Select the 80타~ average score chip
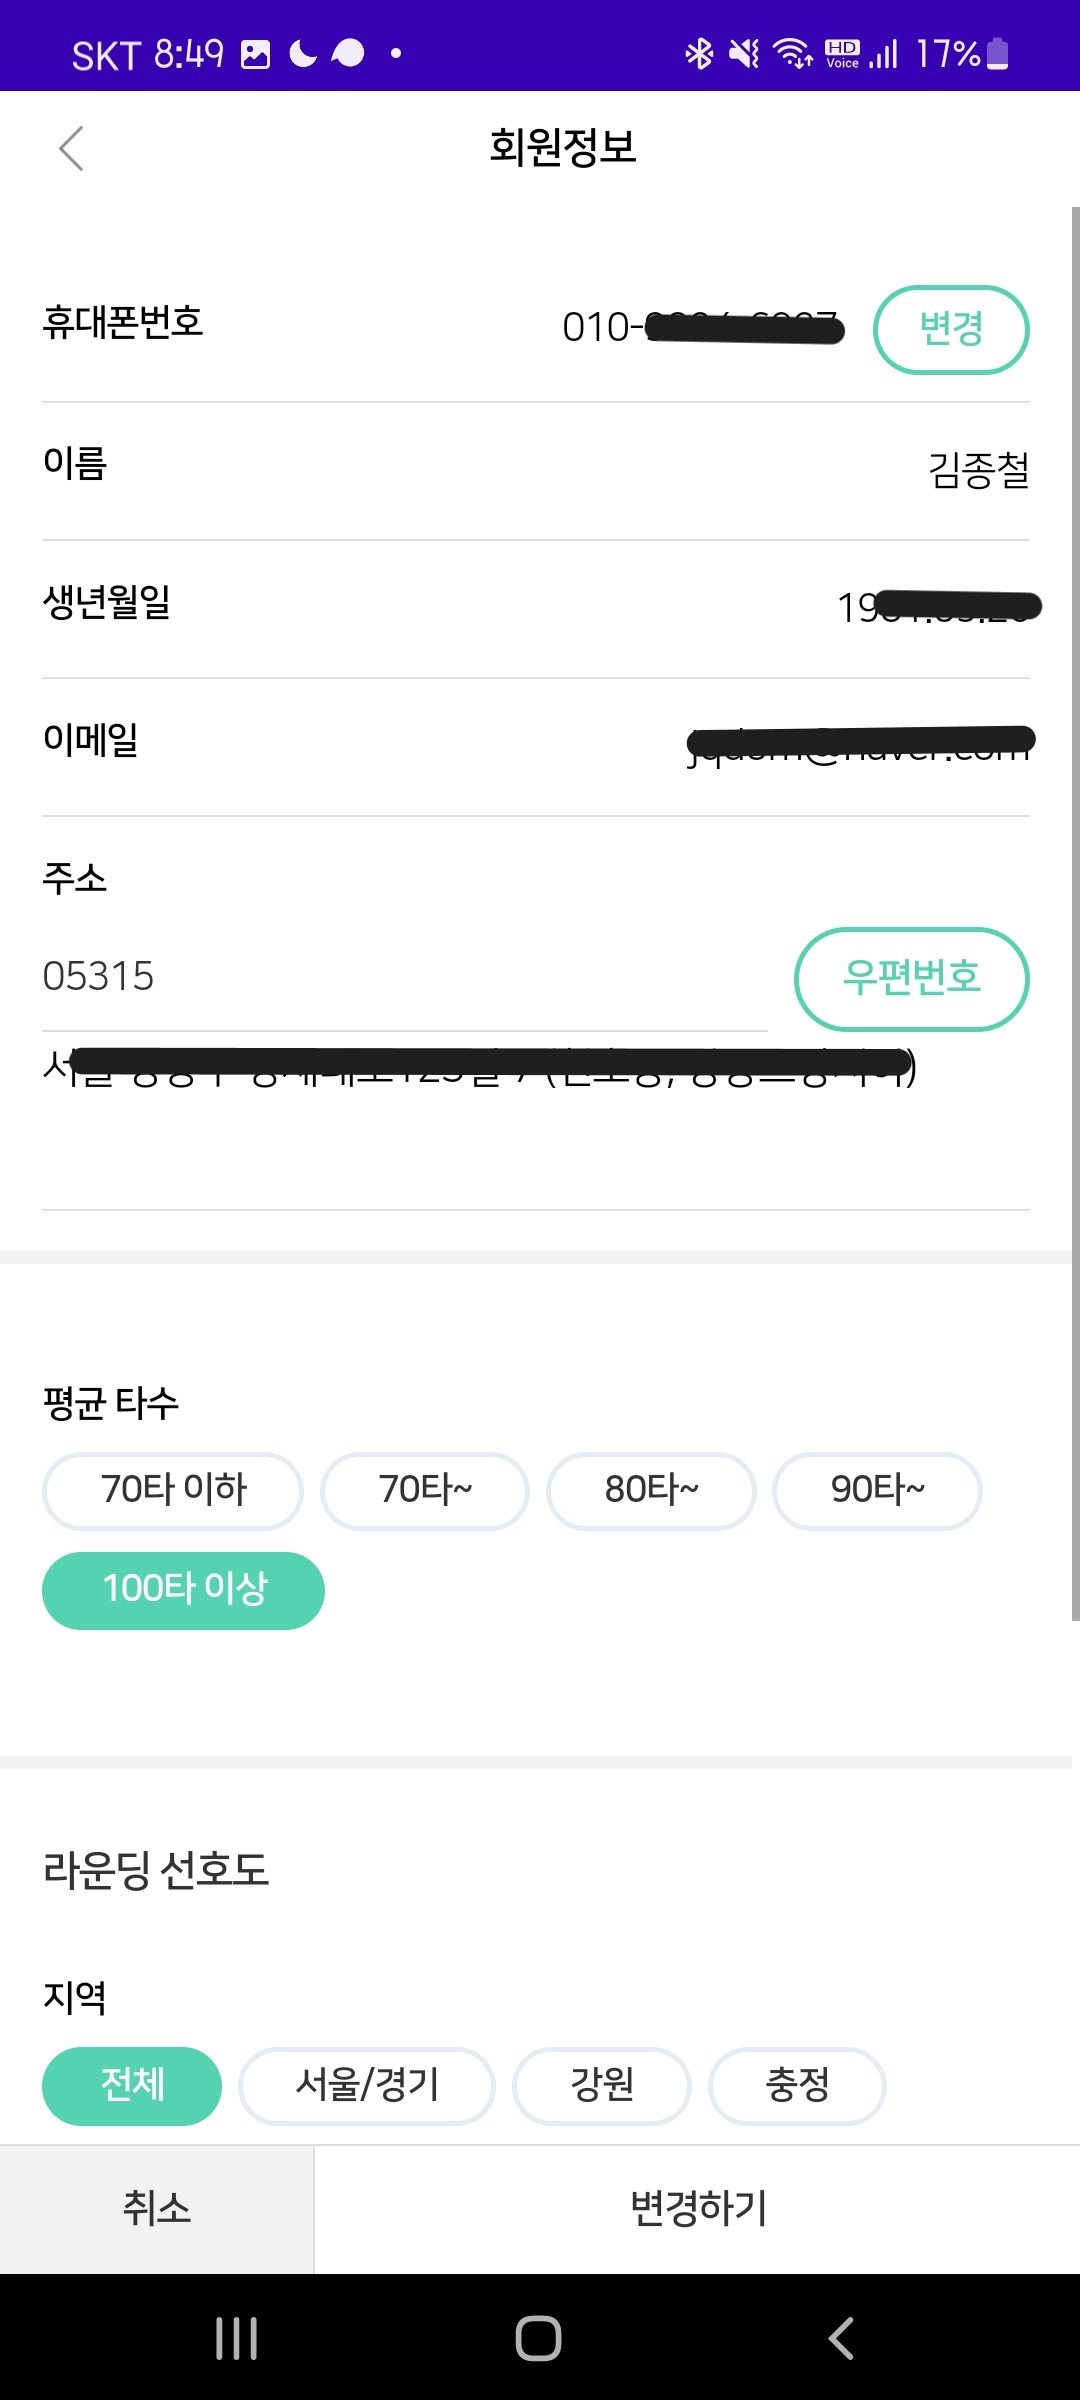Image resolution: width=1080 pixels, height=2400 pixels. 651,1490
